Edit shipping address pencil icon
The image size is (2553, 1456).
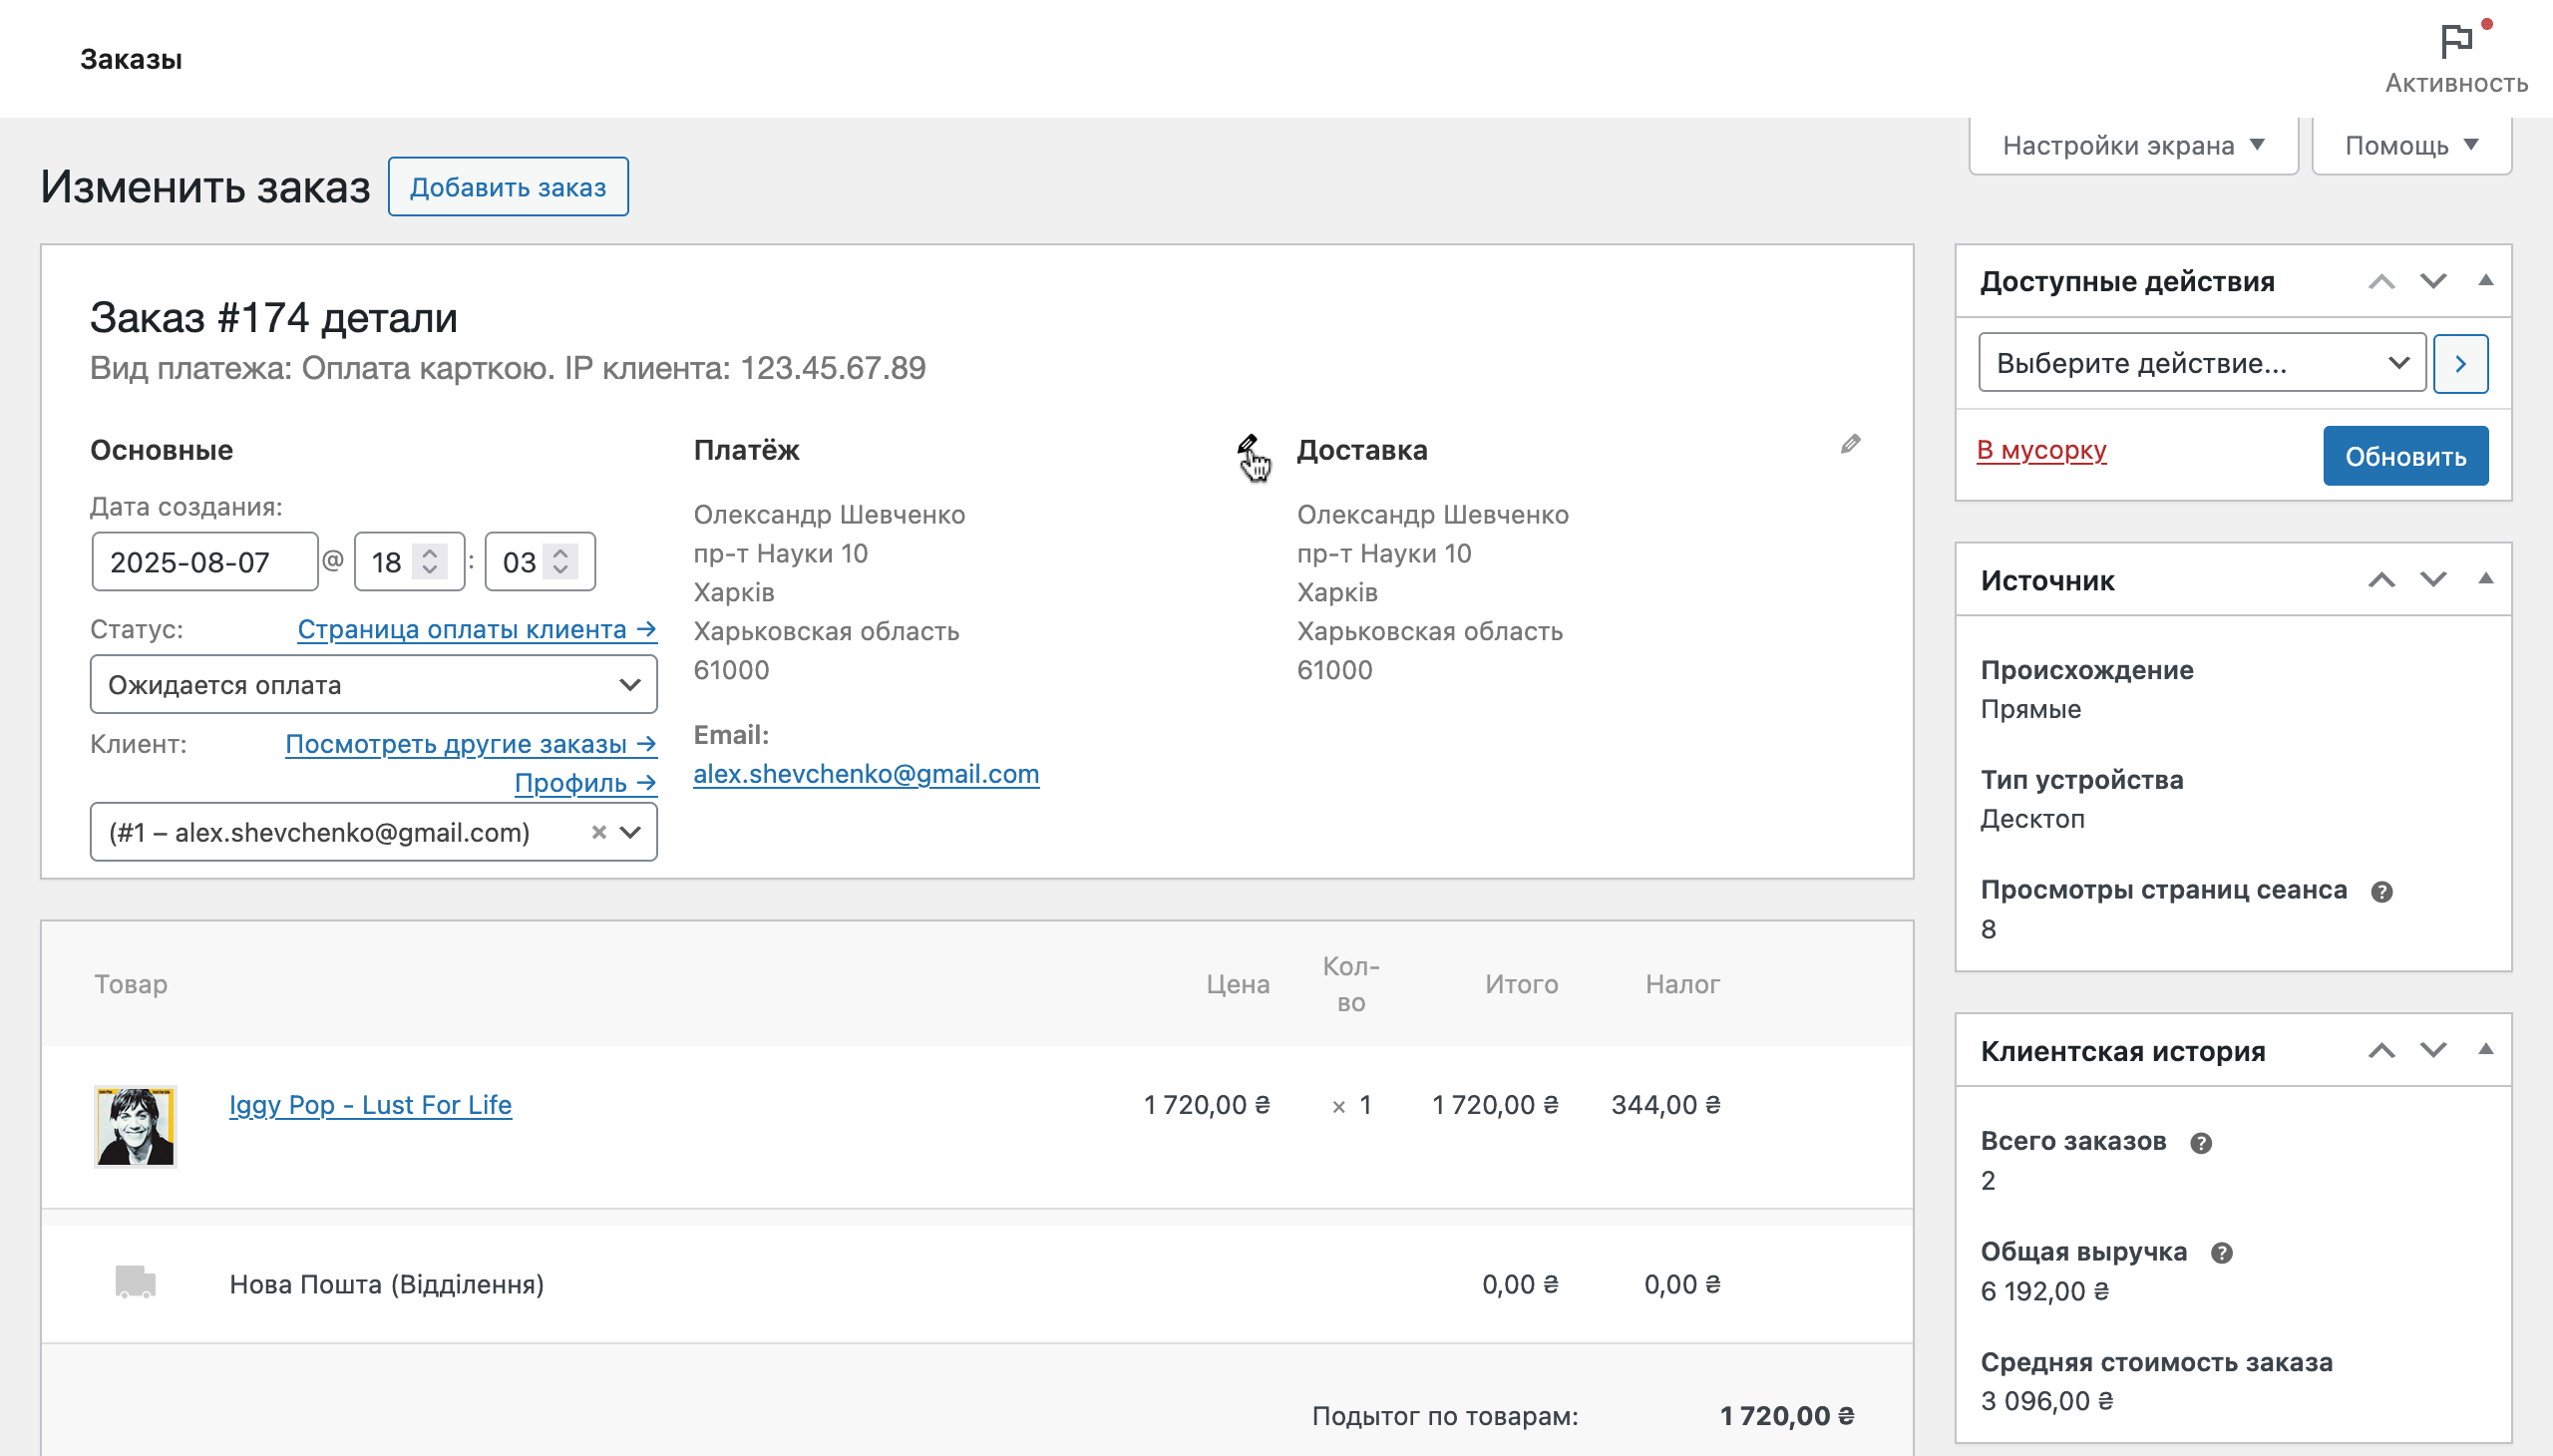pyautogui.click(x=1850, y=444)
